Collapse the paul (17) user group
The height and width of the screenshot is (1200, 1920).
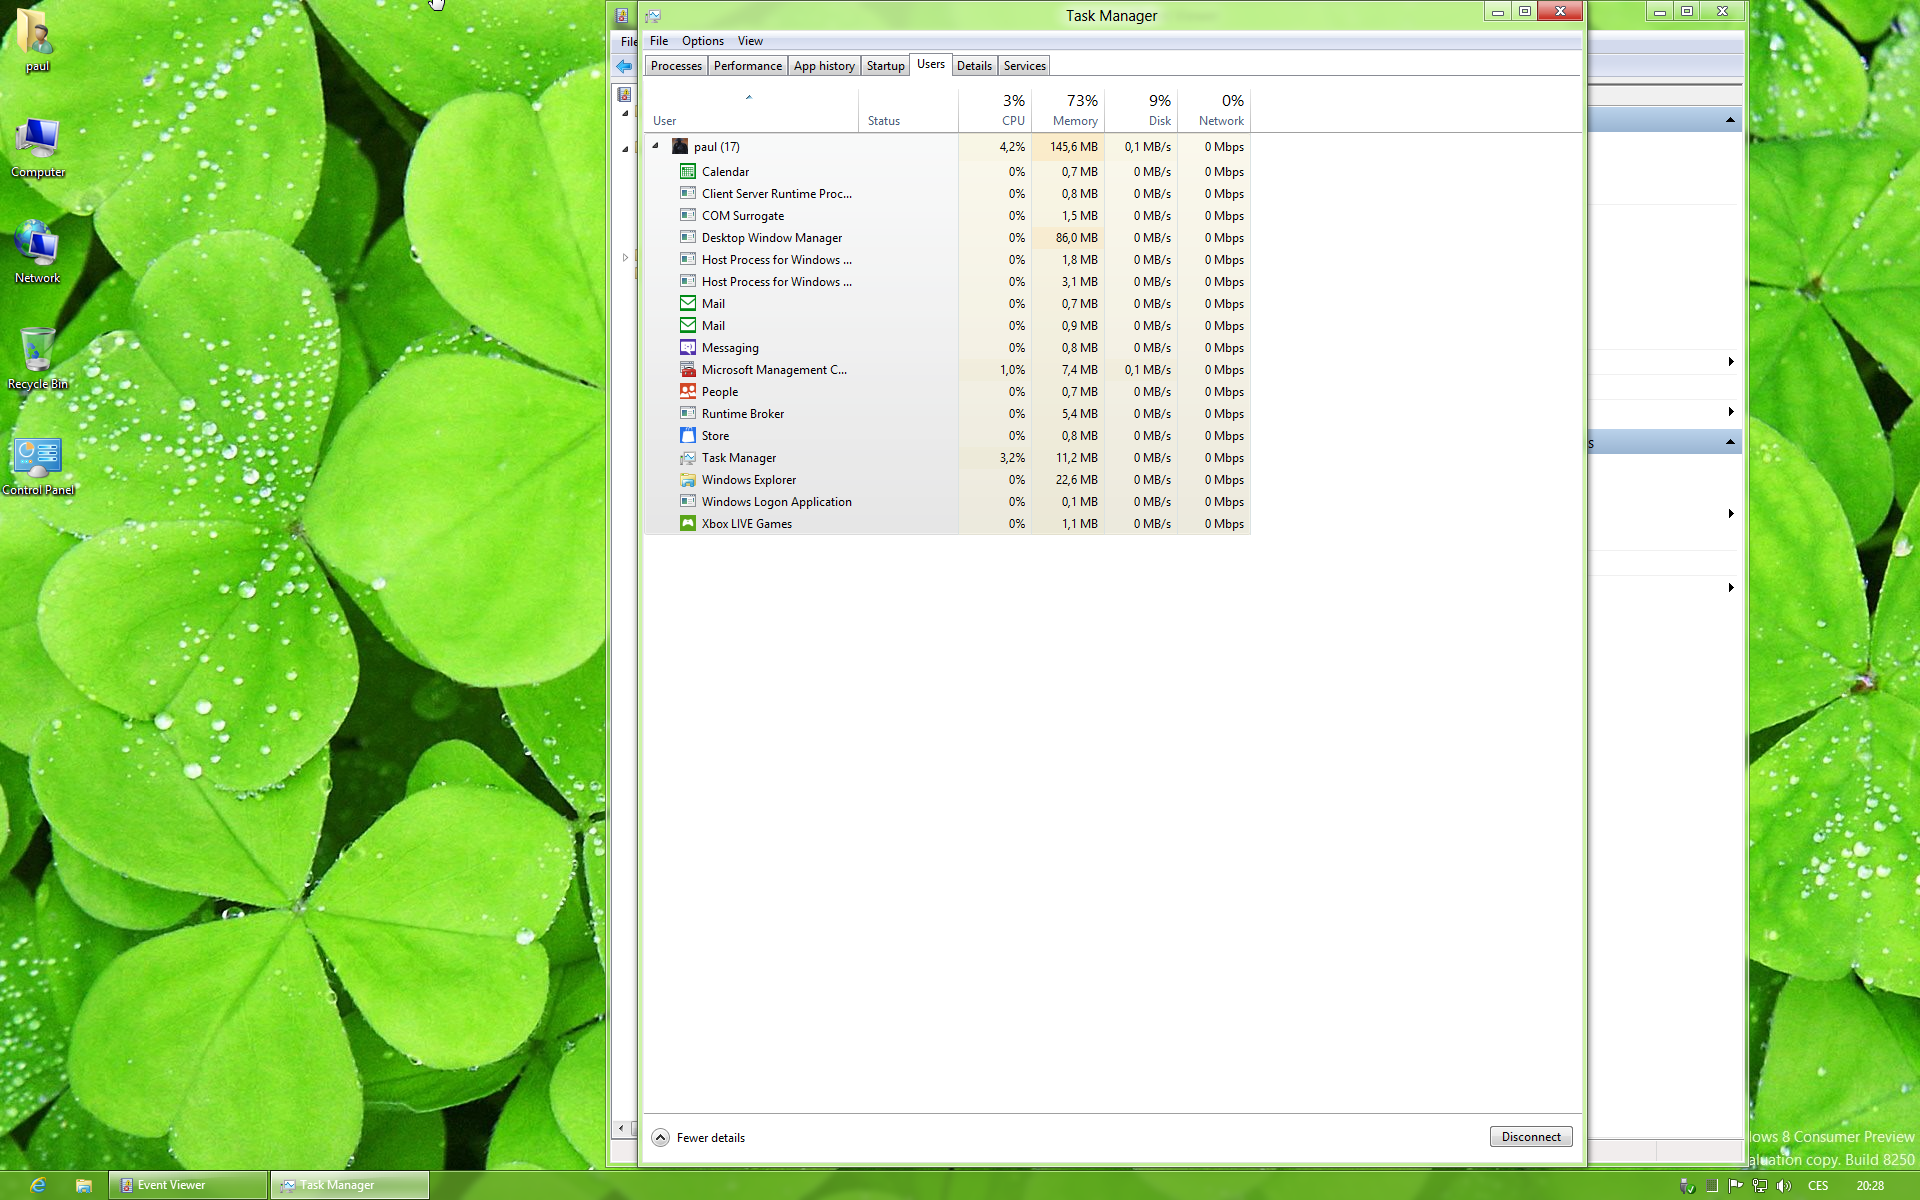pos(655,146)
